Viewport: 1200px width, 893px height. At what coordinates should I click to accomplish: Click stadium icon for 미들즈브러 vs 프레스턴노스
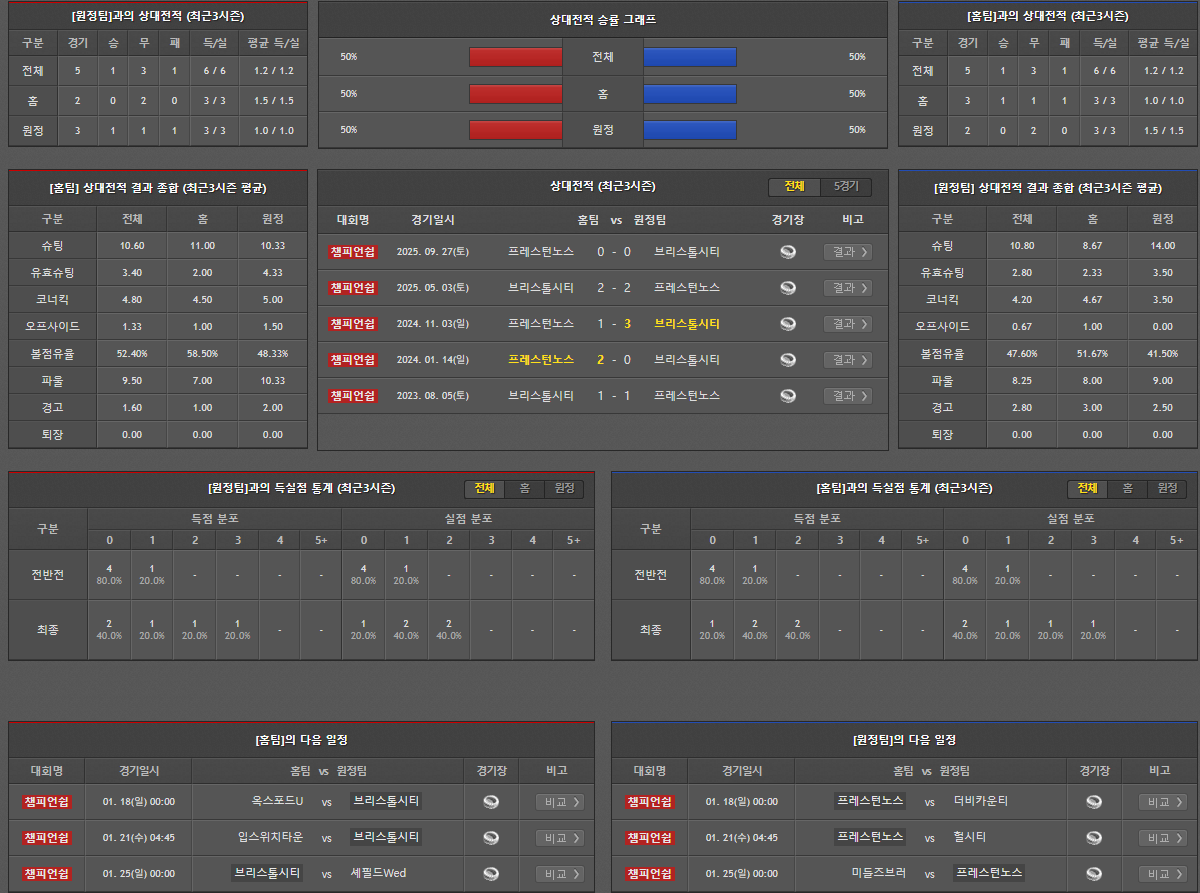tap(1094, 874)
